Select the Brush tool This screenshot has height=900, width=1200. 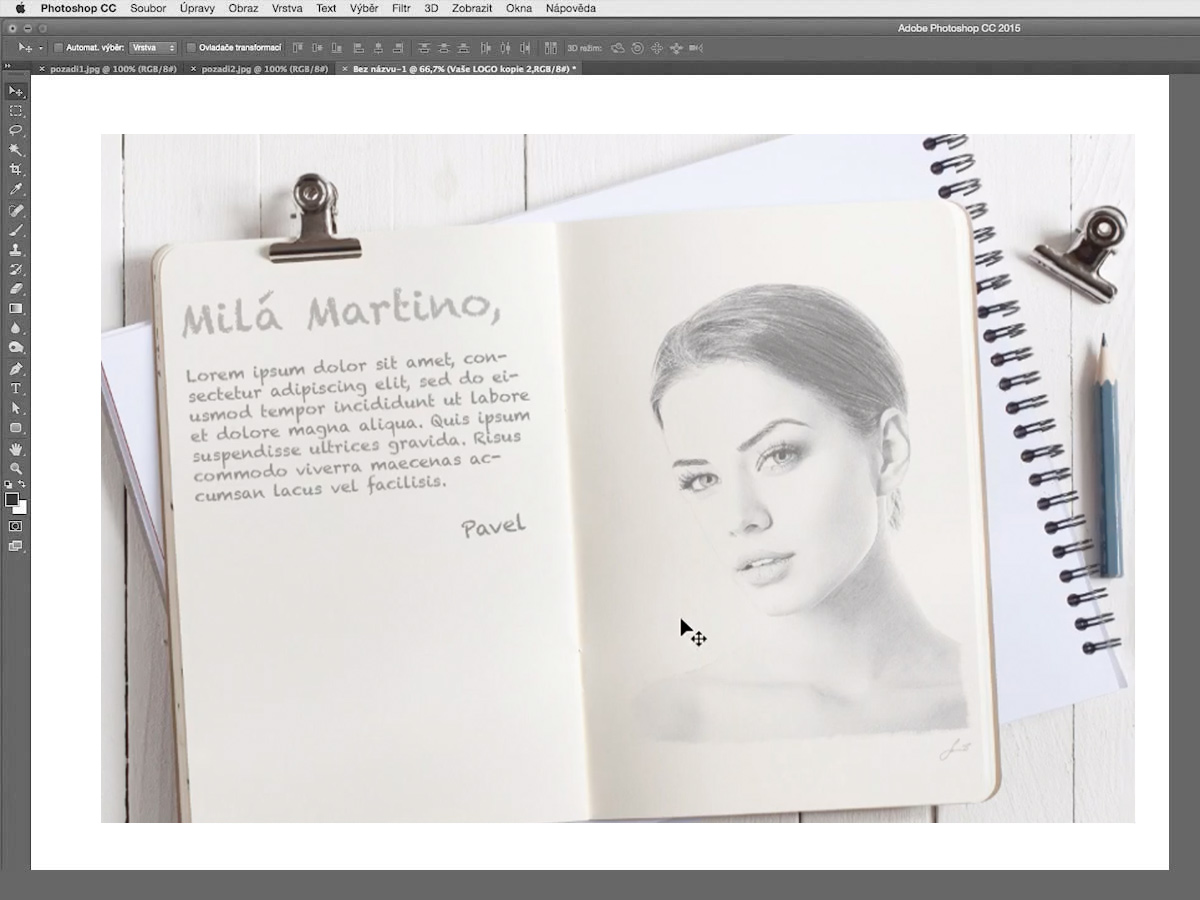(16, 230)
